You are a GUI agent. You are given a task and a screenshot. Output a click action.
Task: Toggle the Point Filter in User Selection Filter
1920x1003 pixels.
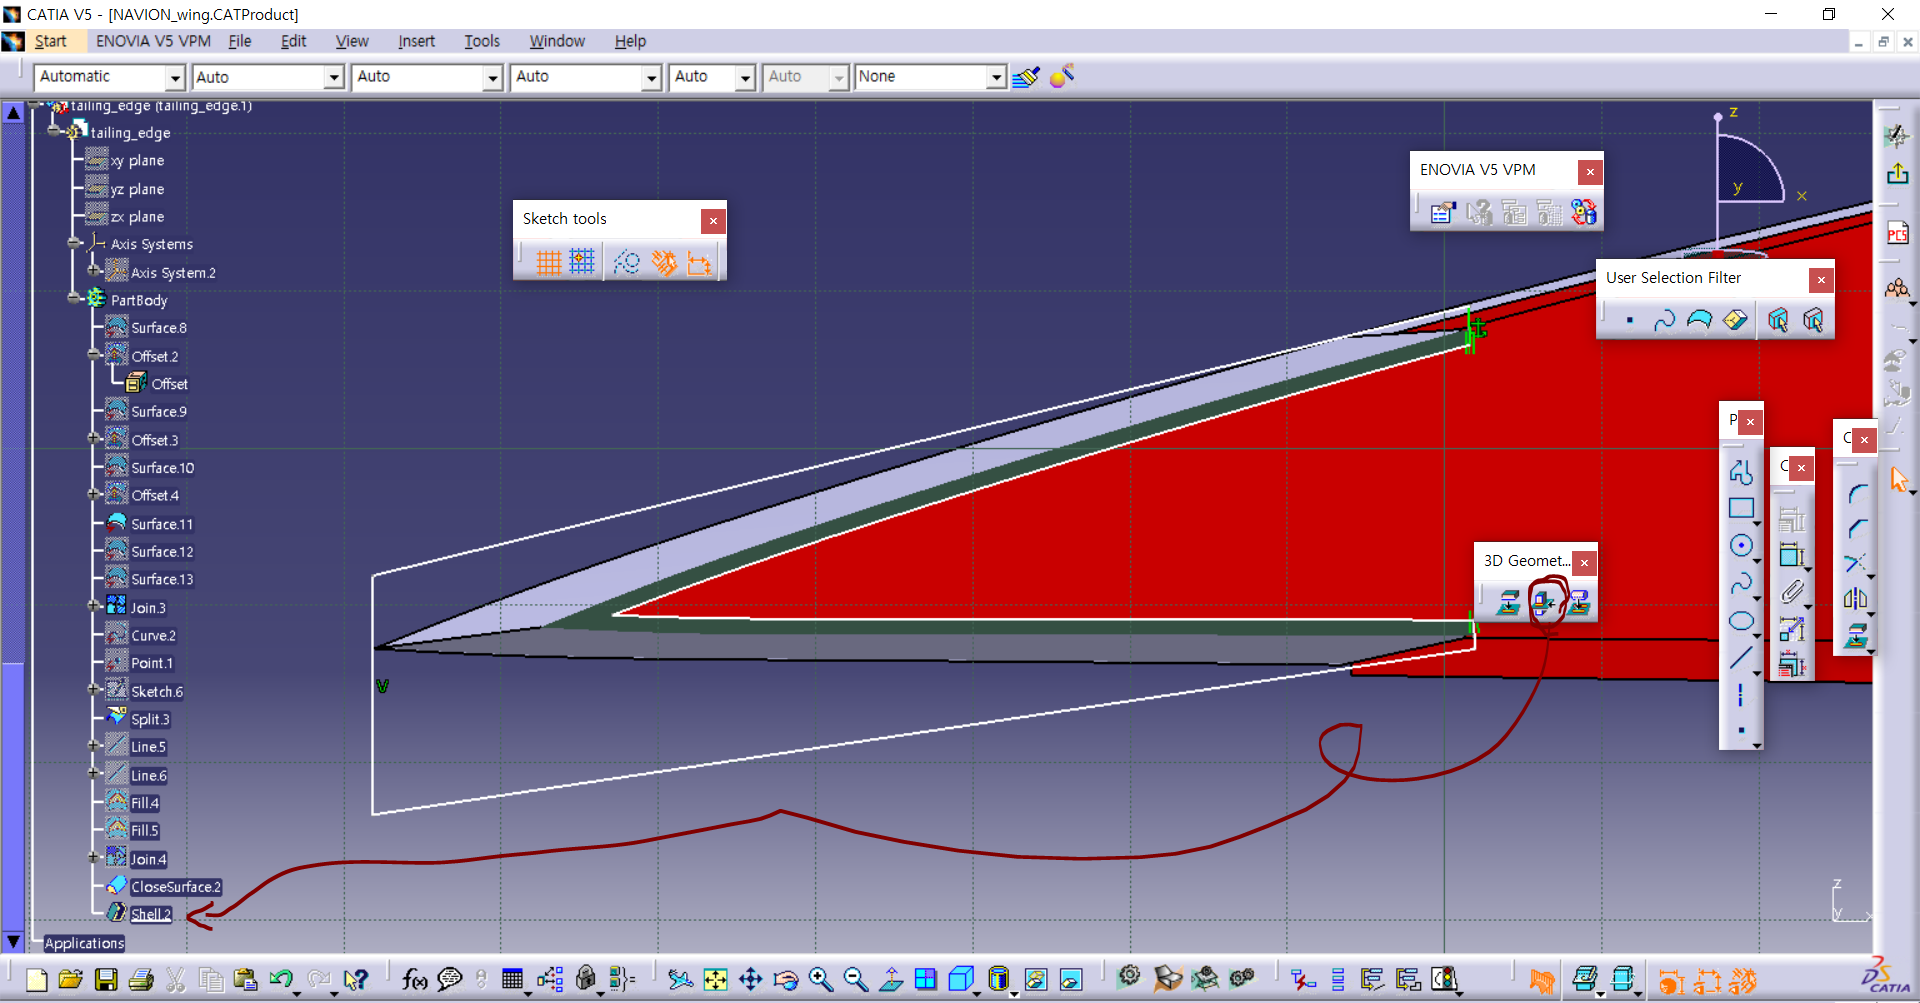(x=1630, y=320)
